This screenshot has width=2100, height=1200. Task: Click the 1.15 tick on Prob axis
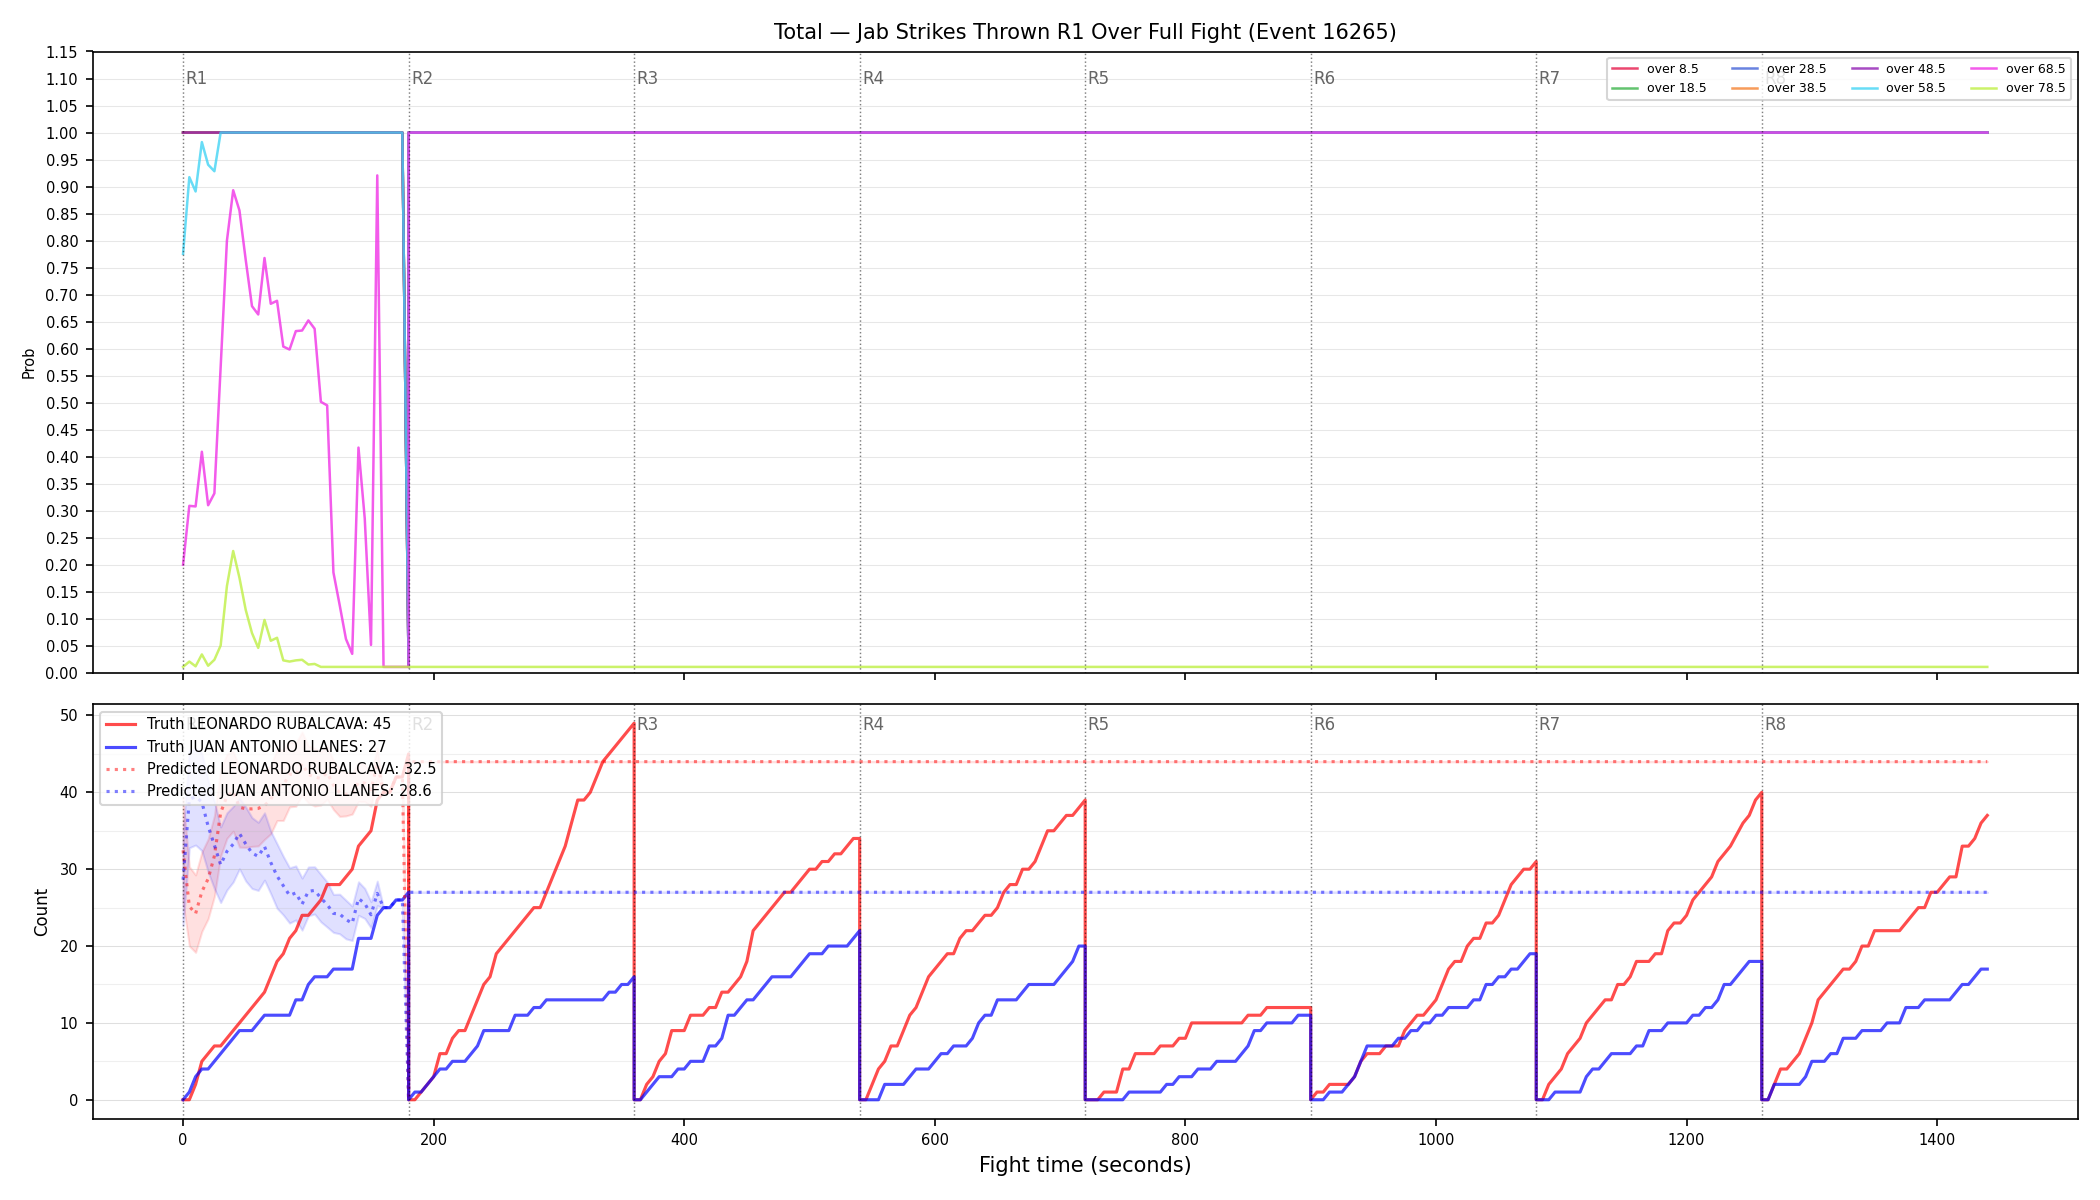click(x=62, y=52)
